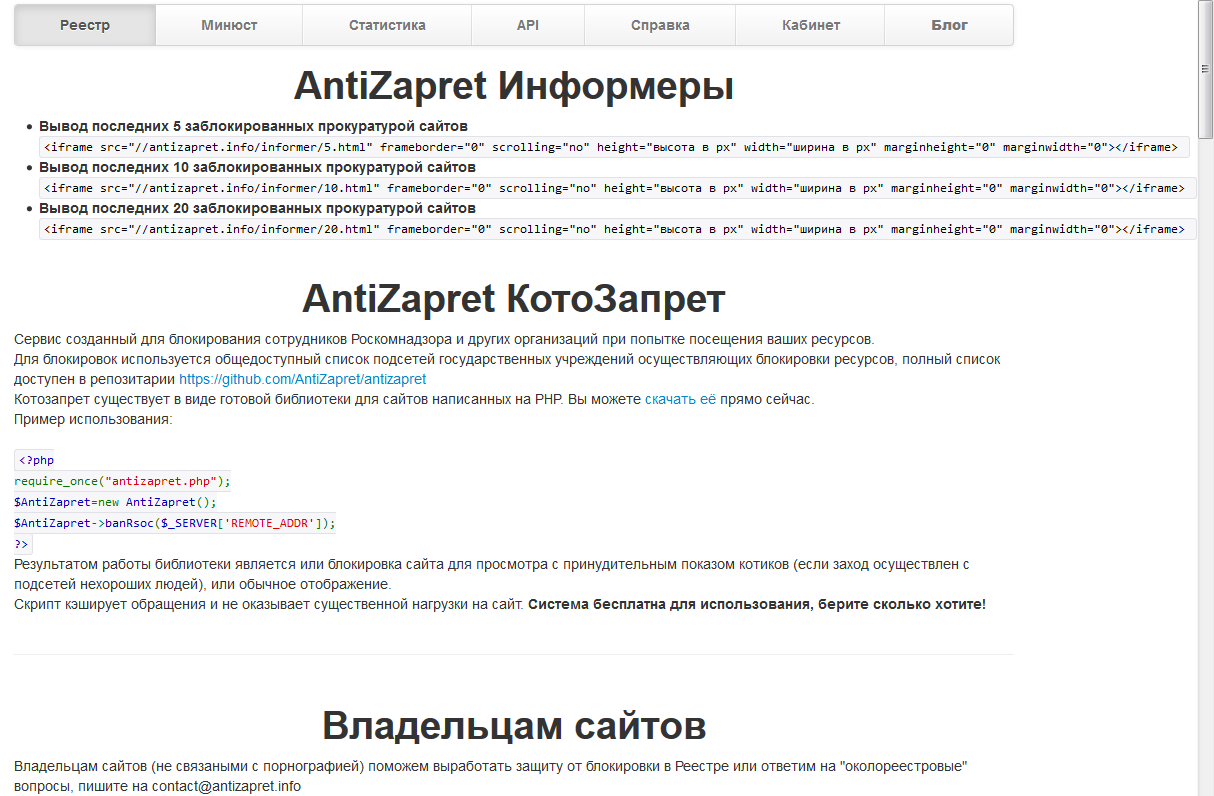Open the Кабинет tab
This screenshot has width=1214, height=796.
tap(810, 25)
